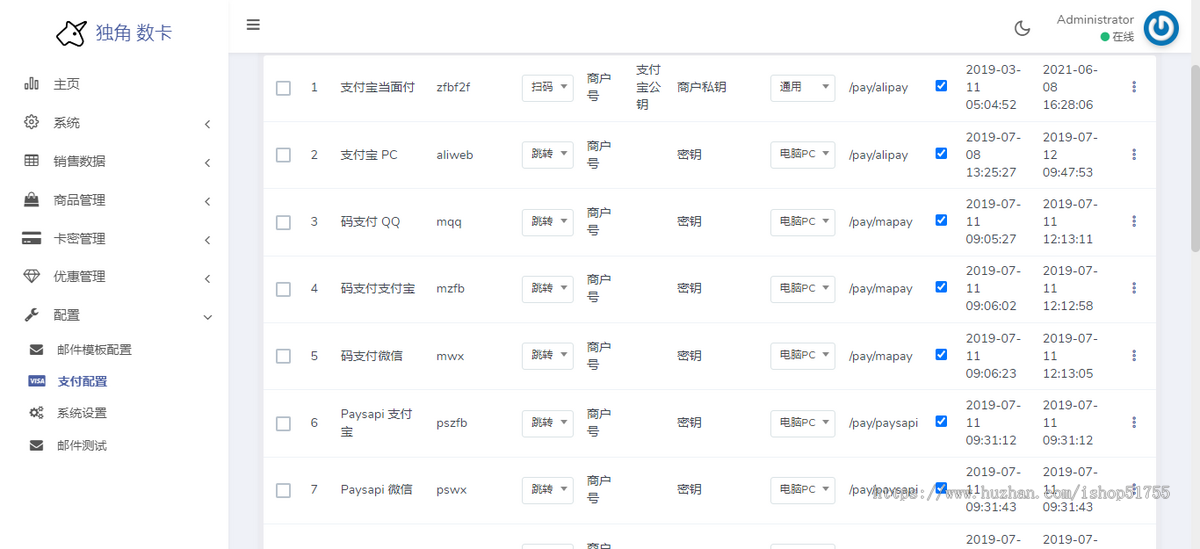Open the 跳转 dropdown in mzfb row

tap(548, 288)
